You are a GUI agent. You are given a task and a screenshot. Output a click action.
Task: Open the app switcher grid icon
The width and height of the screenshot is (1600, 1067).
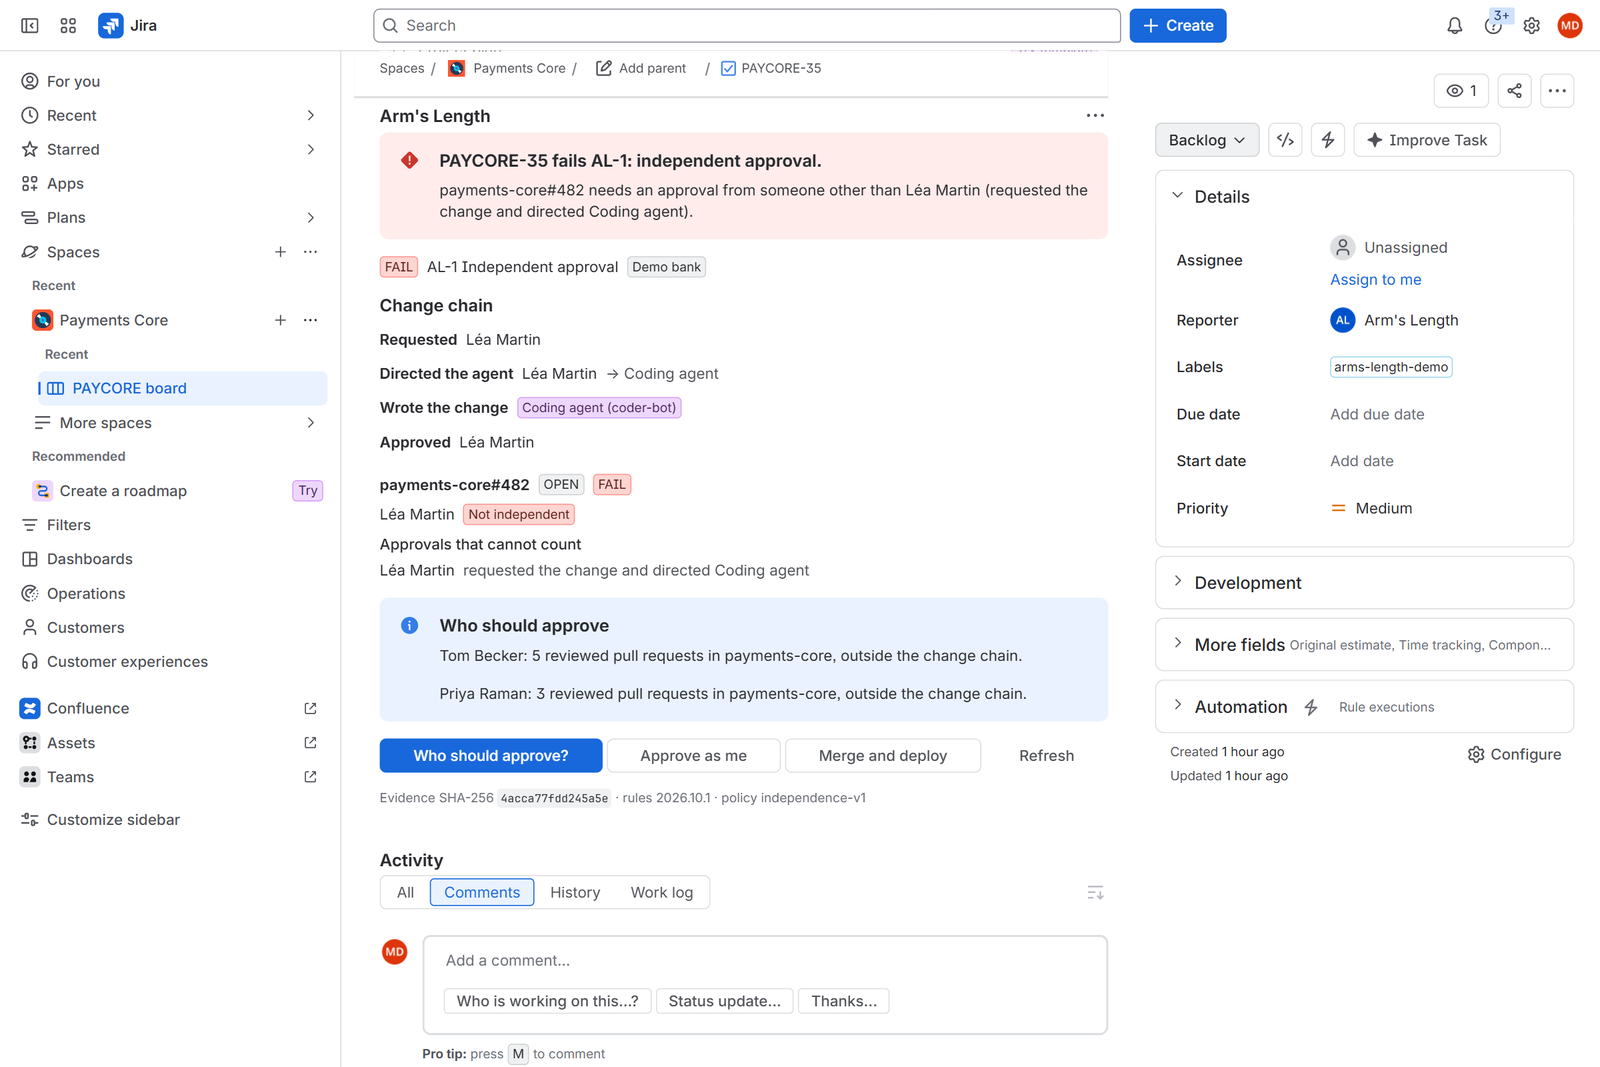(x=68, y=25)
